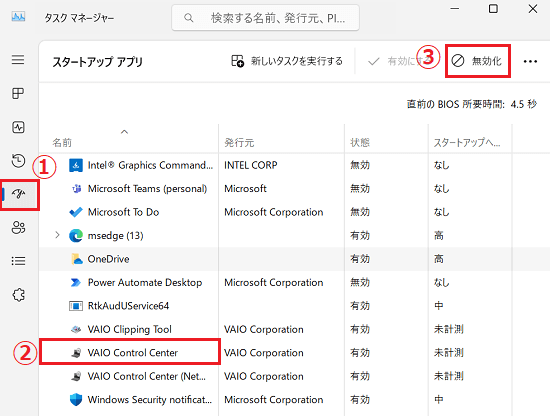
Task: Click the Microsoft Teams app icon
Action: tap(76, 189)
